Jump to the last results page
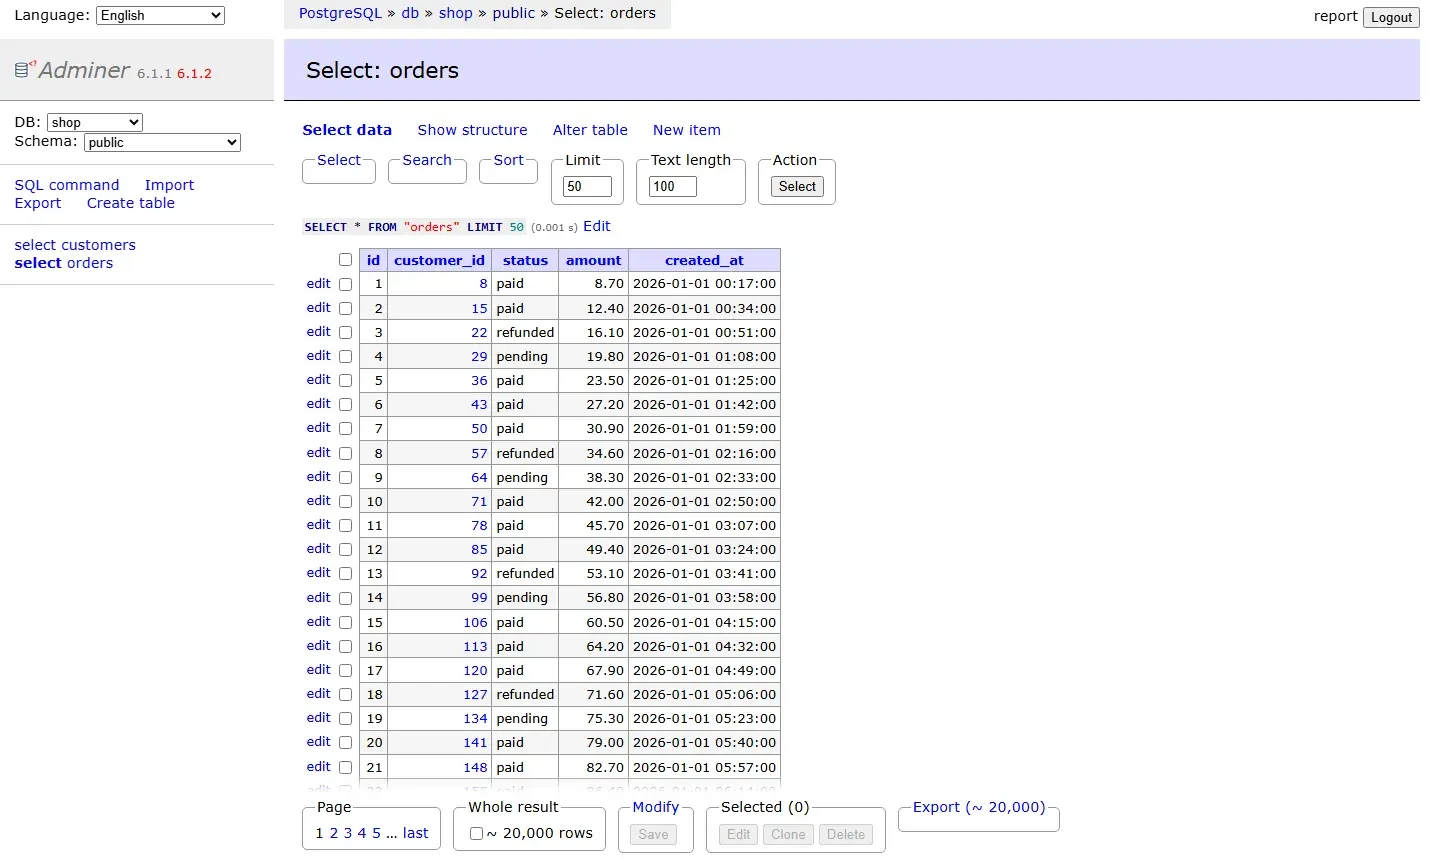1440x860 pixels. (416, 833)
